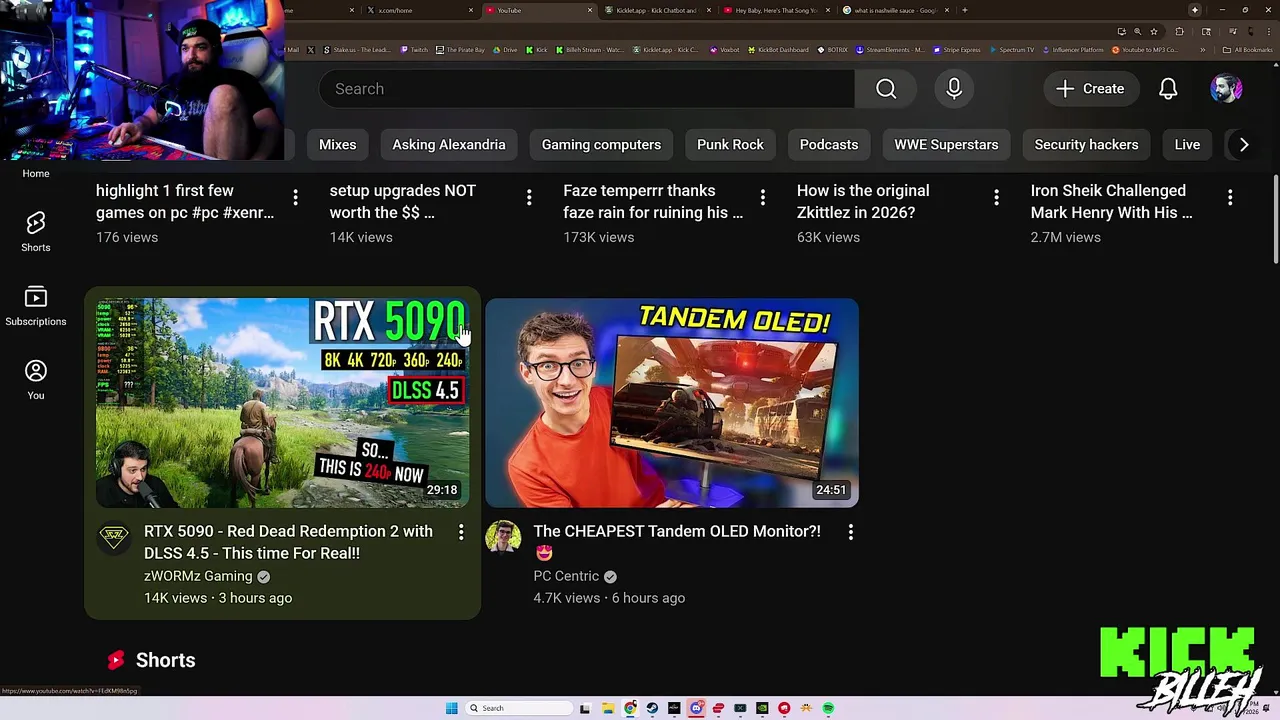Image resolution: width=1280 pixels, height=720 pixels.
Task: Open the TANDEM OLED video thumbnail
Action: coord(672,403)
